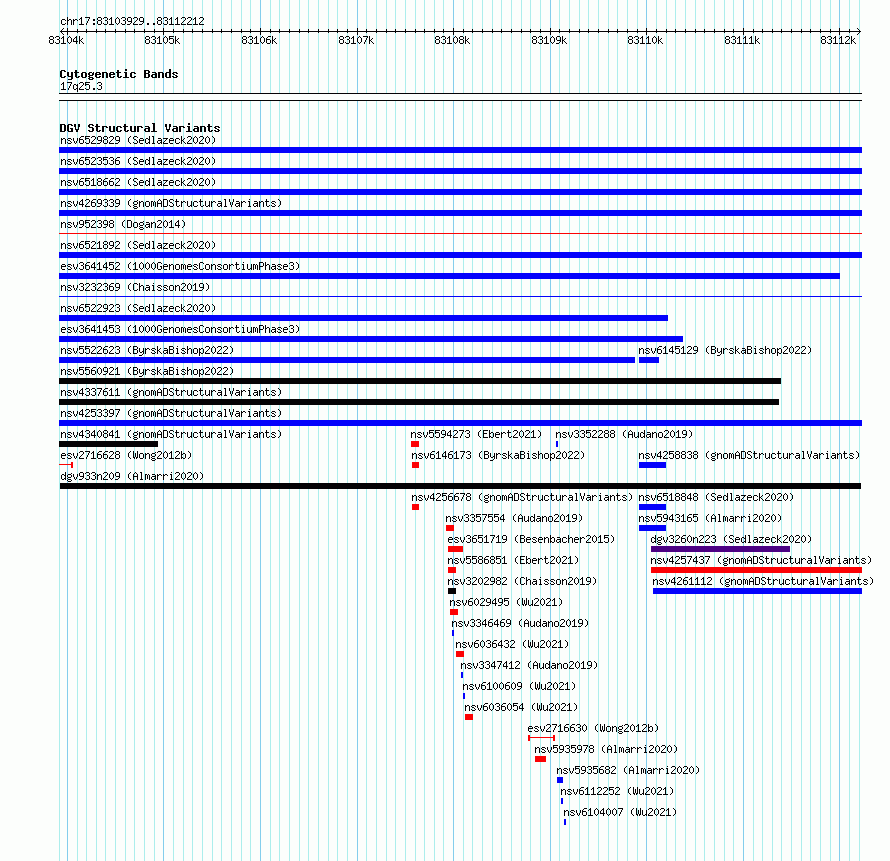This screenshot has width=890, height=861.
Task: Click first esv3641452 1000Genomes variant label
Action: pyautogui.click(x=180, y=266)
